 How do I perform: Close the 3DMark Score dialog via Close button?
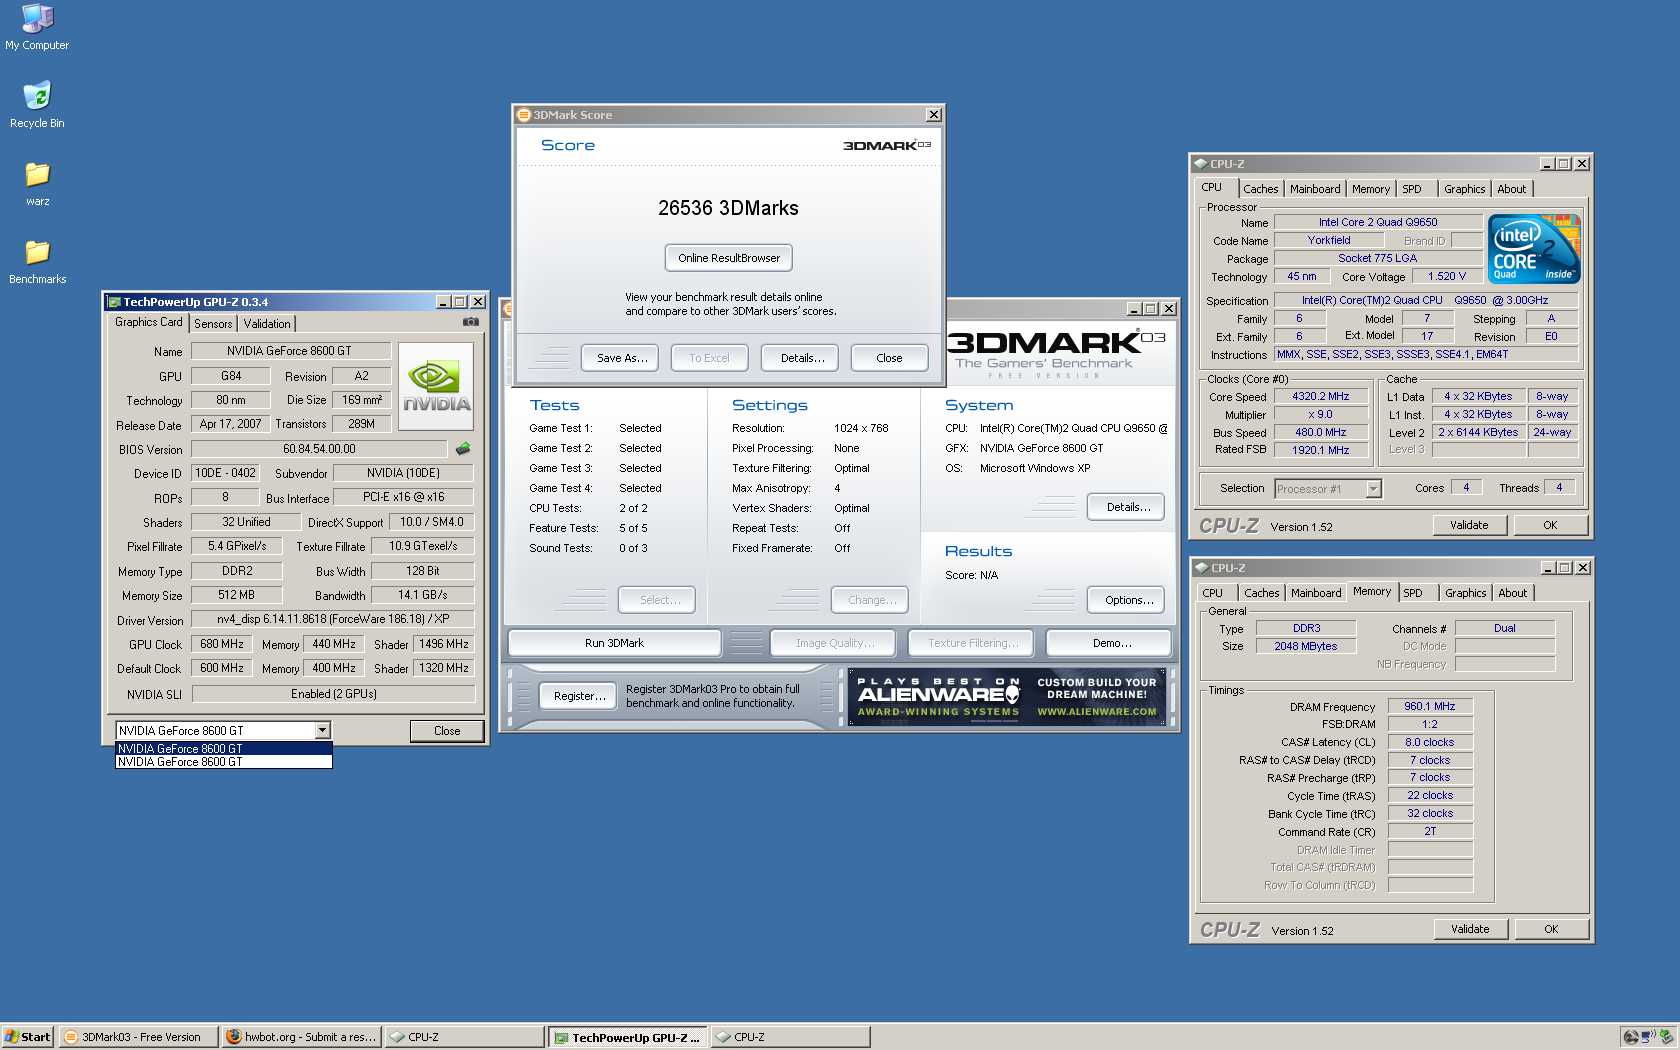pos(889,358)
